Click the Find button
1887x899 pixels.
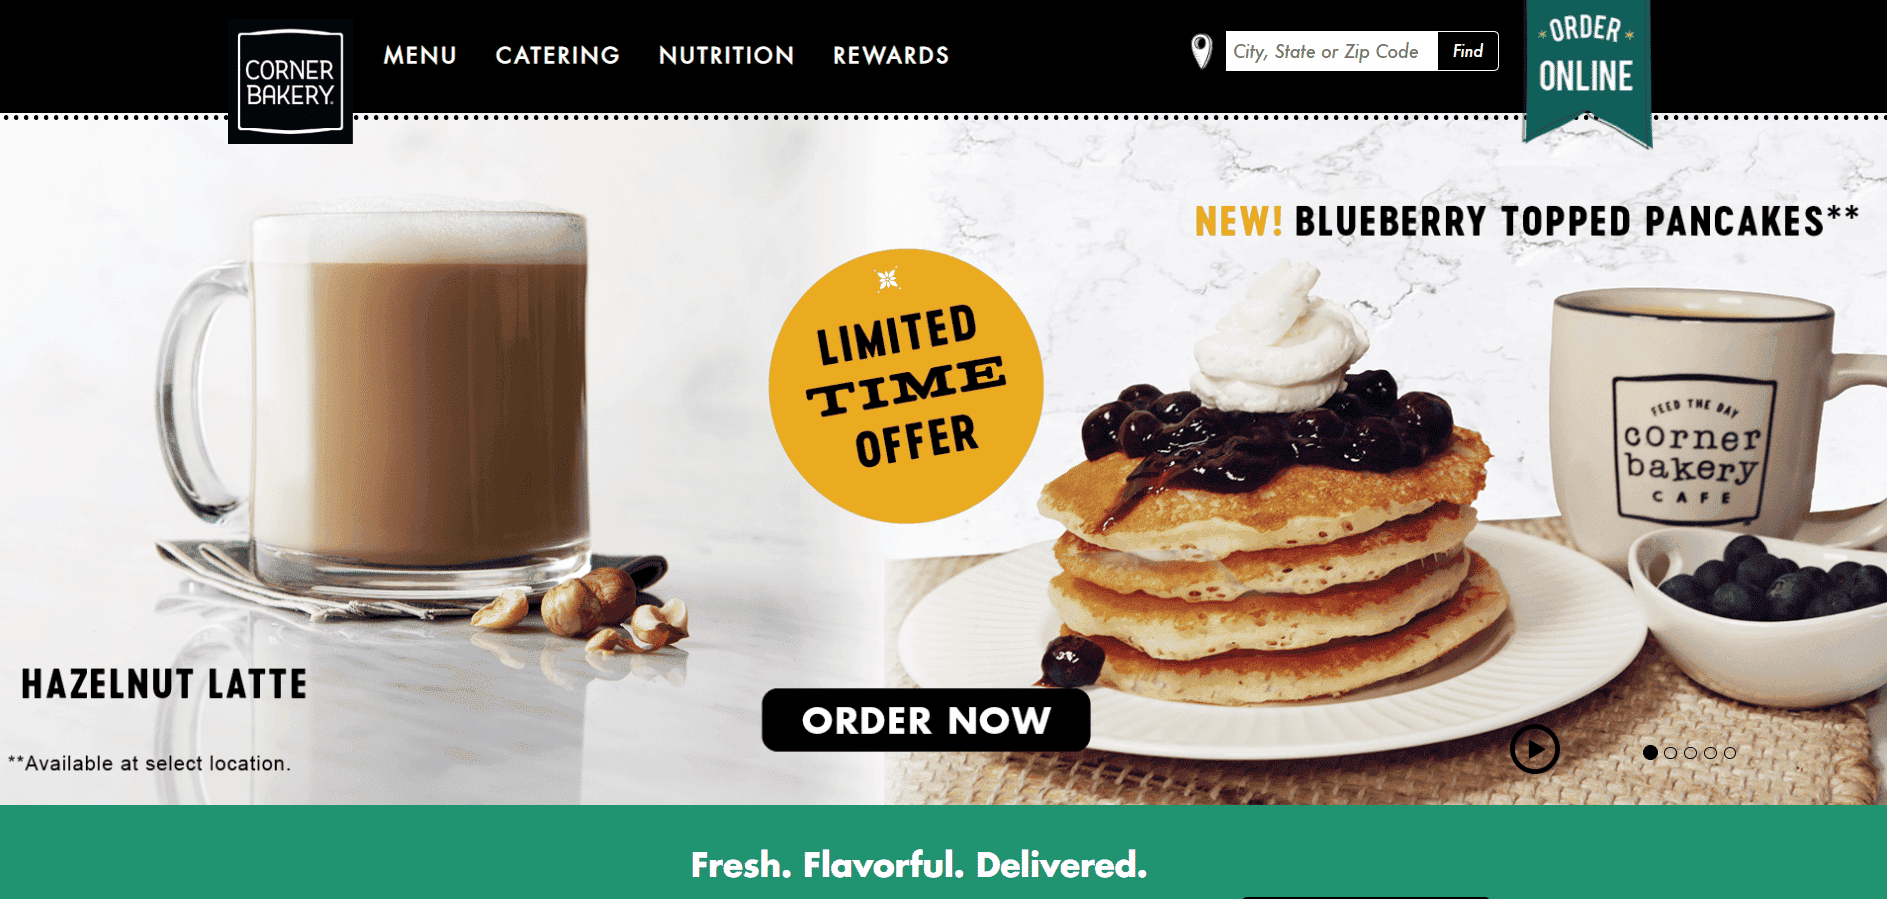1468,51
